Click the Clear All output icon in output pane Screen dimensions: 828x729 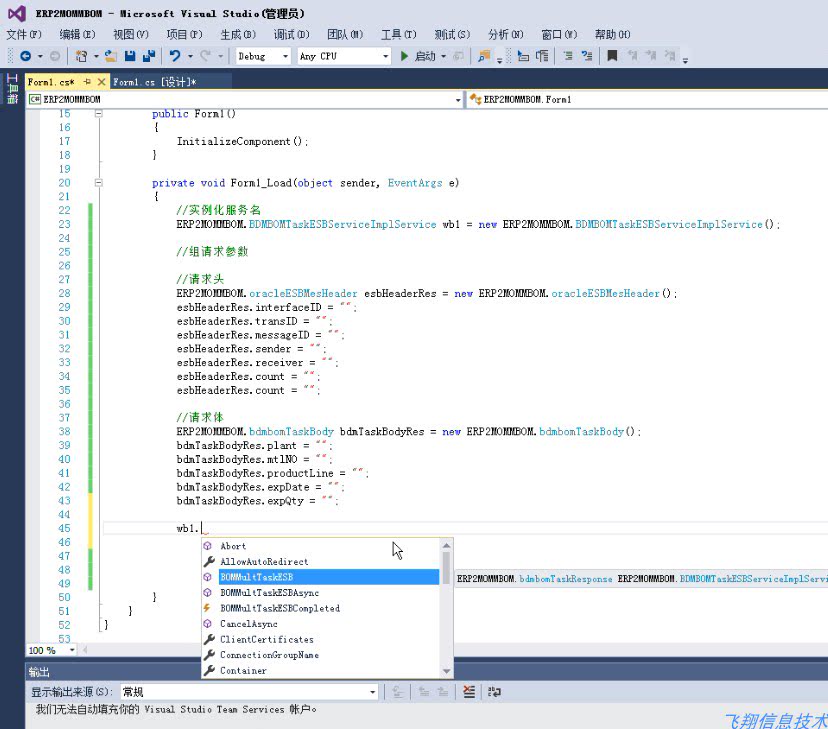469,691
